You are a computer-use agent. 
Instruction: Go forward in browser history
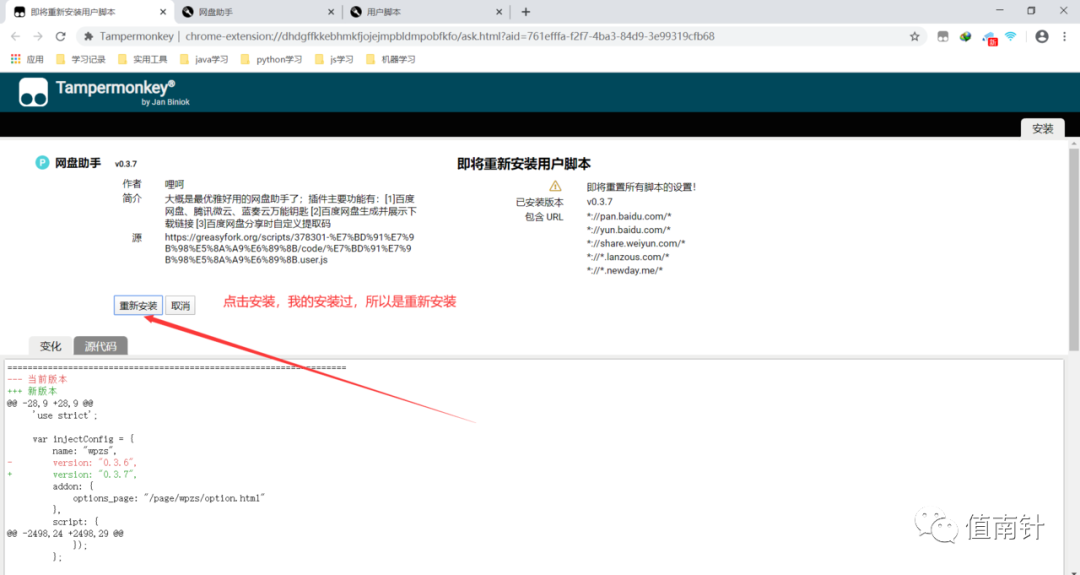pyautogui.click(x=38, y=36)
